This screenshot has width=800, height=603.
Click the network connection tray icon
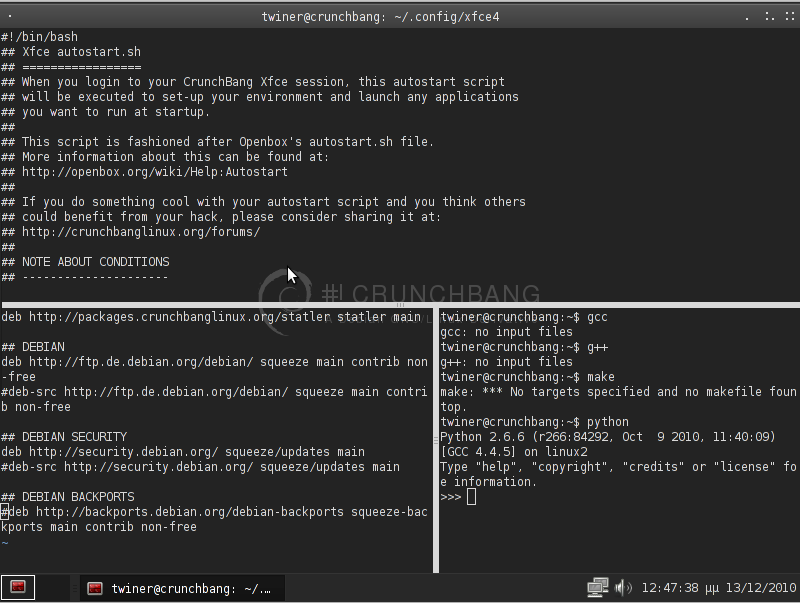click(x=597, y=588)
